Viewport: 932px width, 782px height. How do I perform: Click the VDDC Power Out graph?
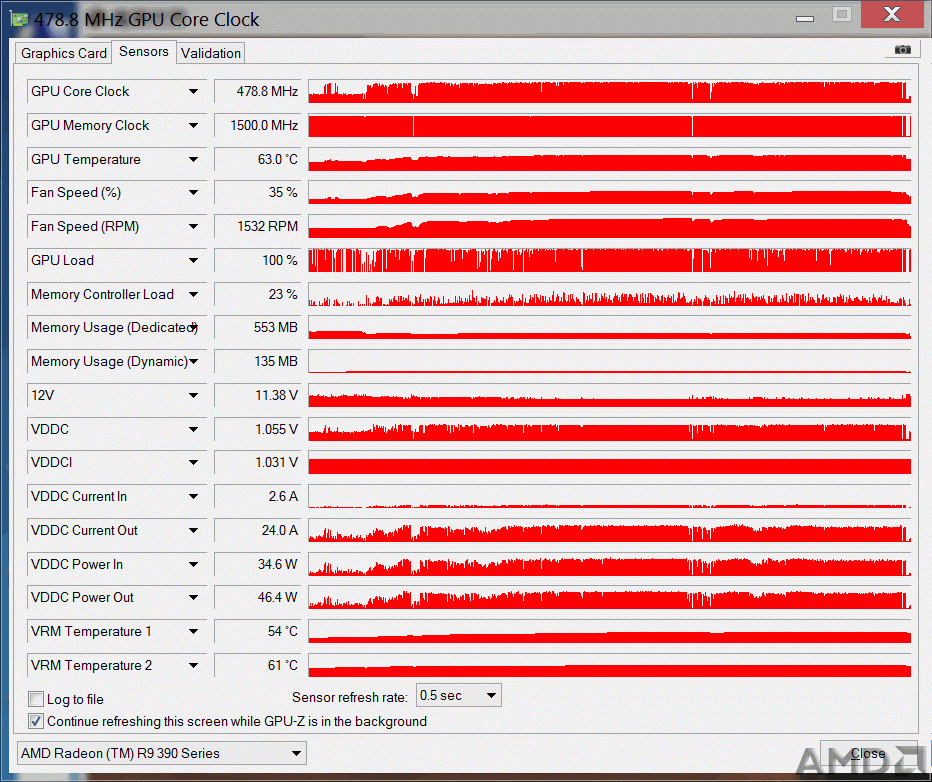tap(609, 597)
